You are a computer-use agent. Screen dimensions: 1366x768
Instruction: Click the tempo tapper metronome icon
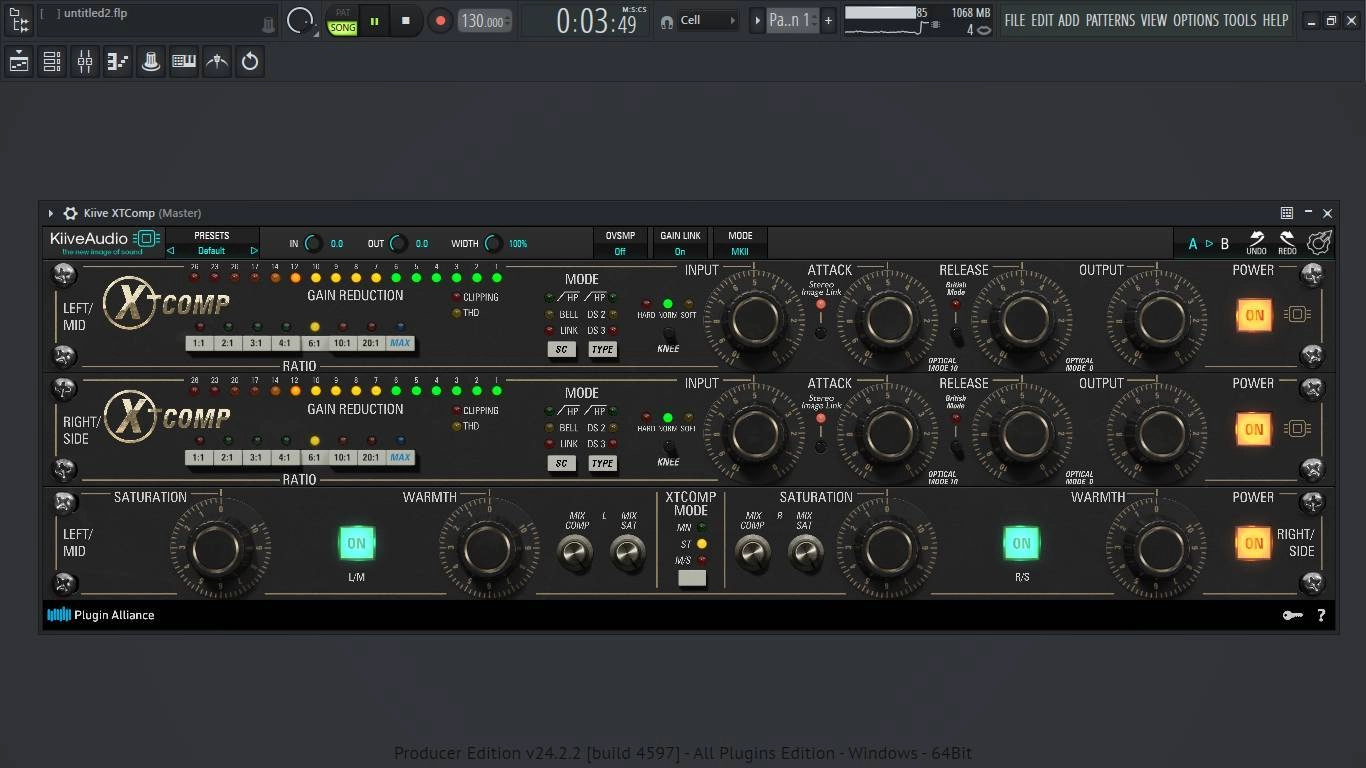(217, 62)
